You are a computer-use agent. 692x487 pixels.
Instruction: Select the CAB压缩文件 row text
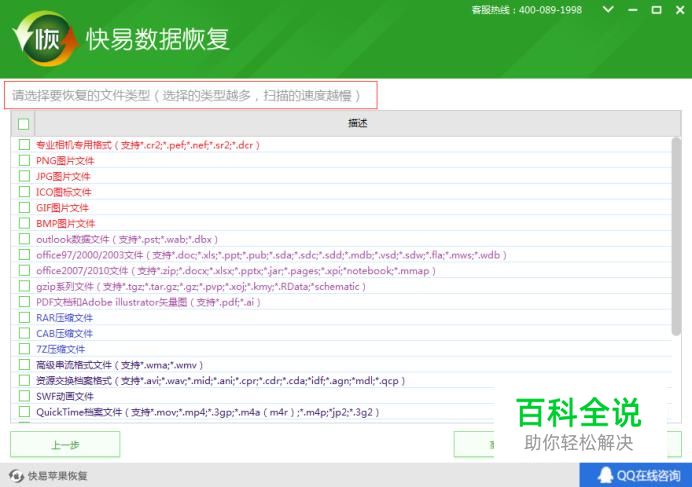click(64, 333)
